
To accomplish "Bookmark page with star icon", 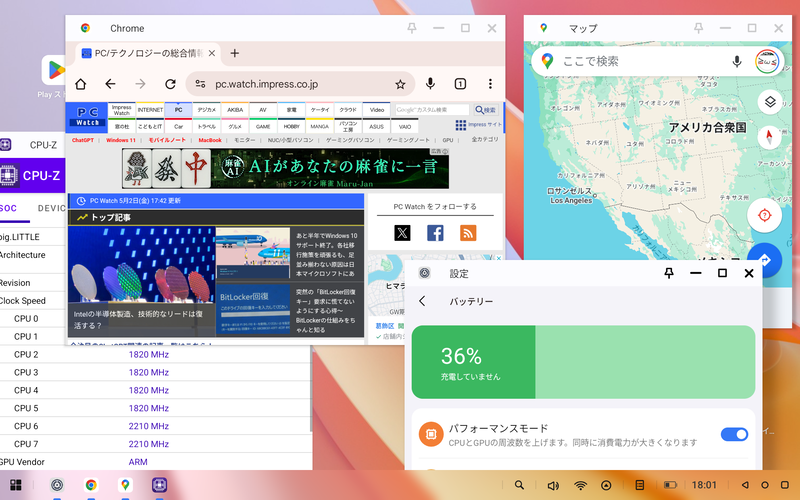I will 401,84.
